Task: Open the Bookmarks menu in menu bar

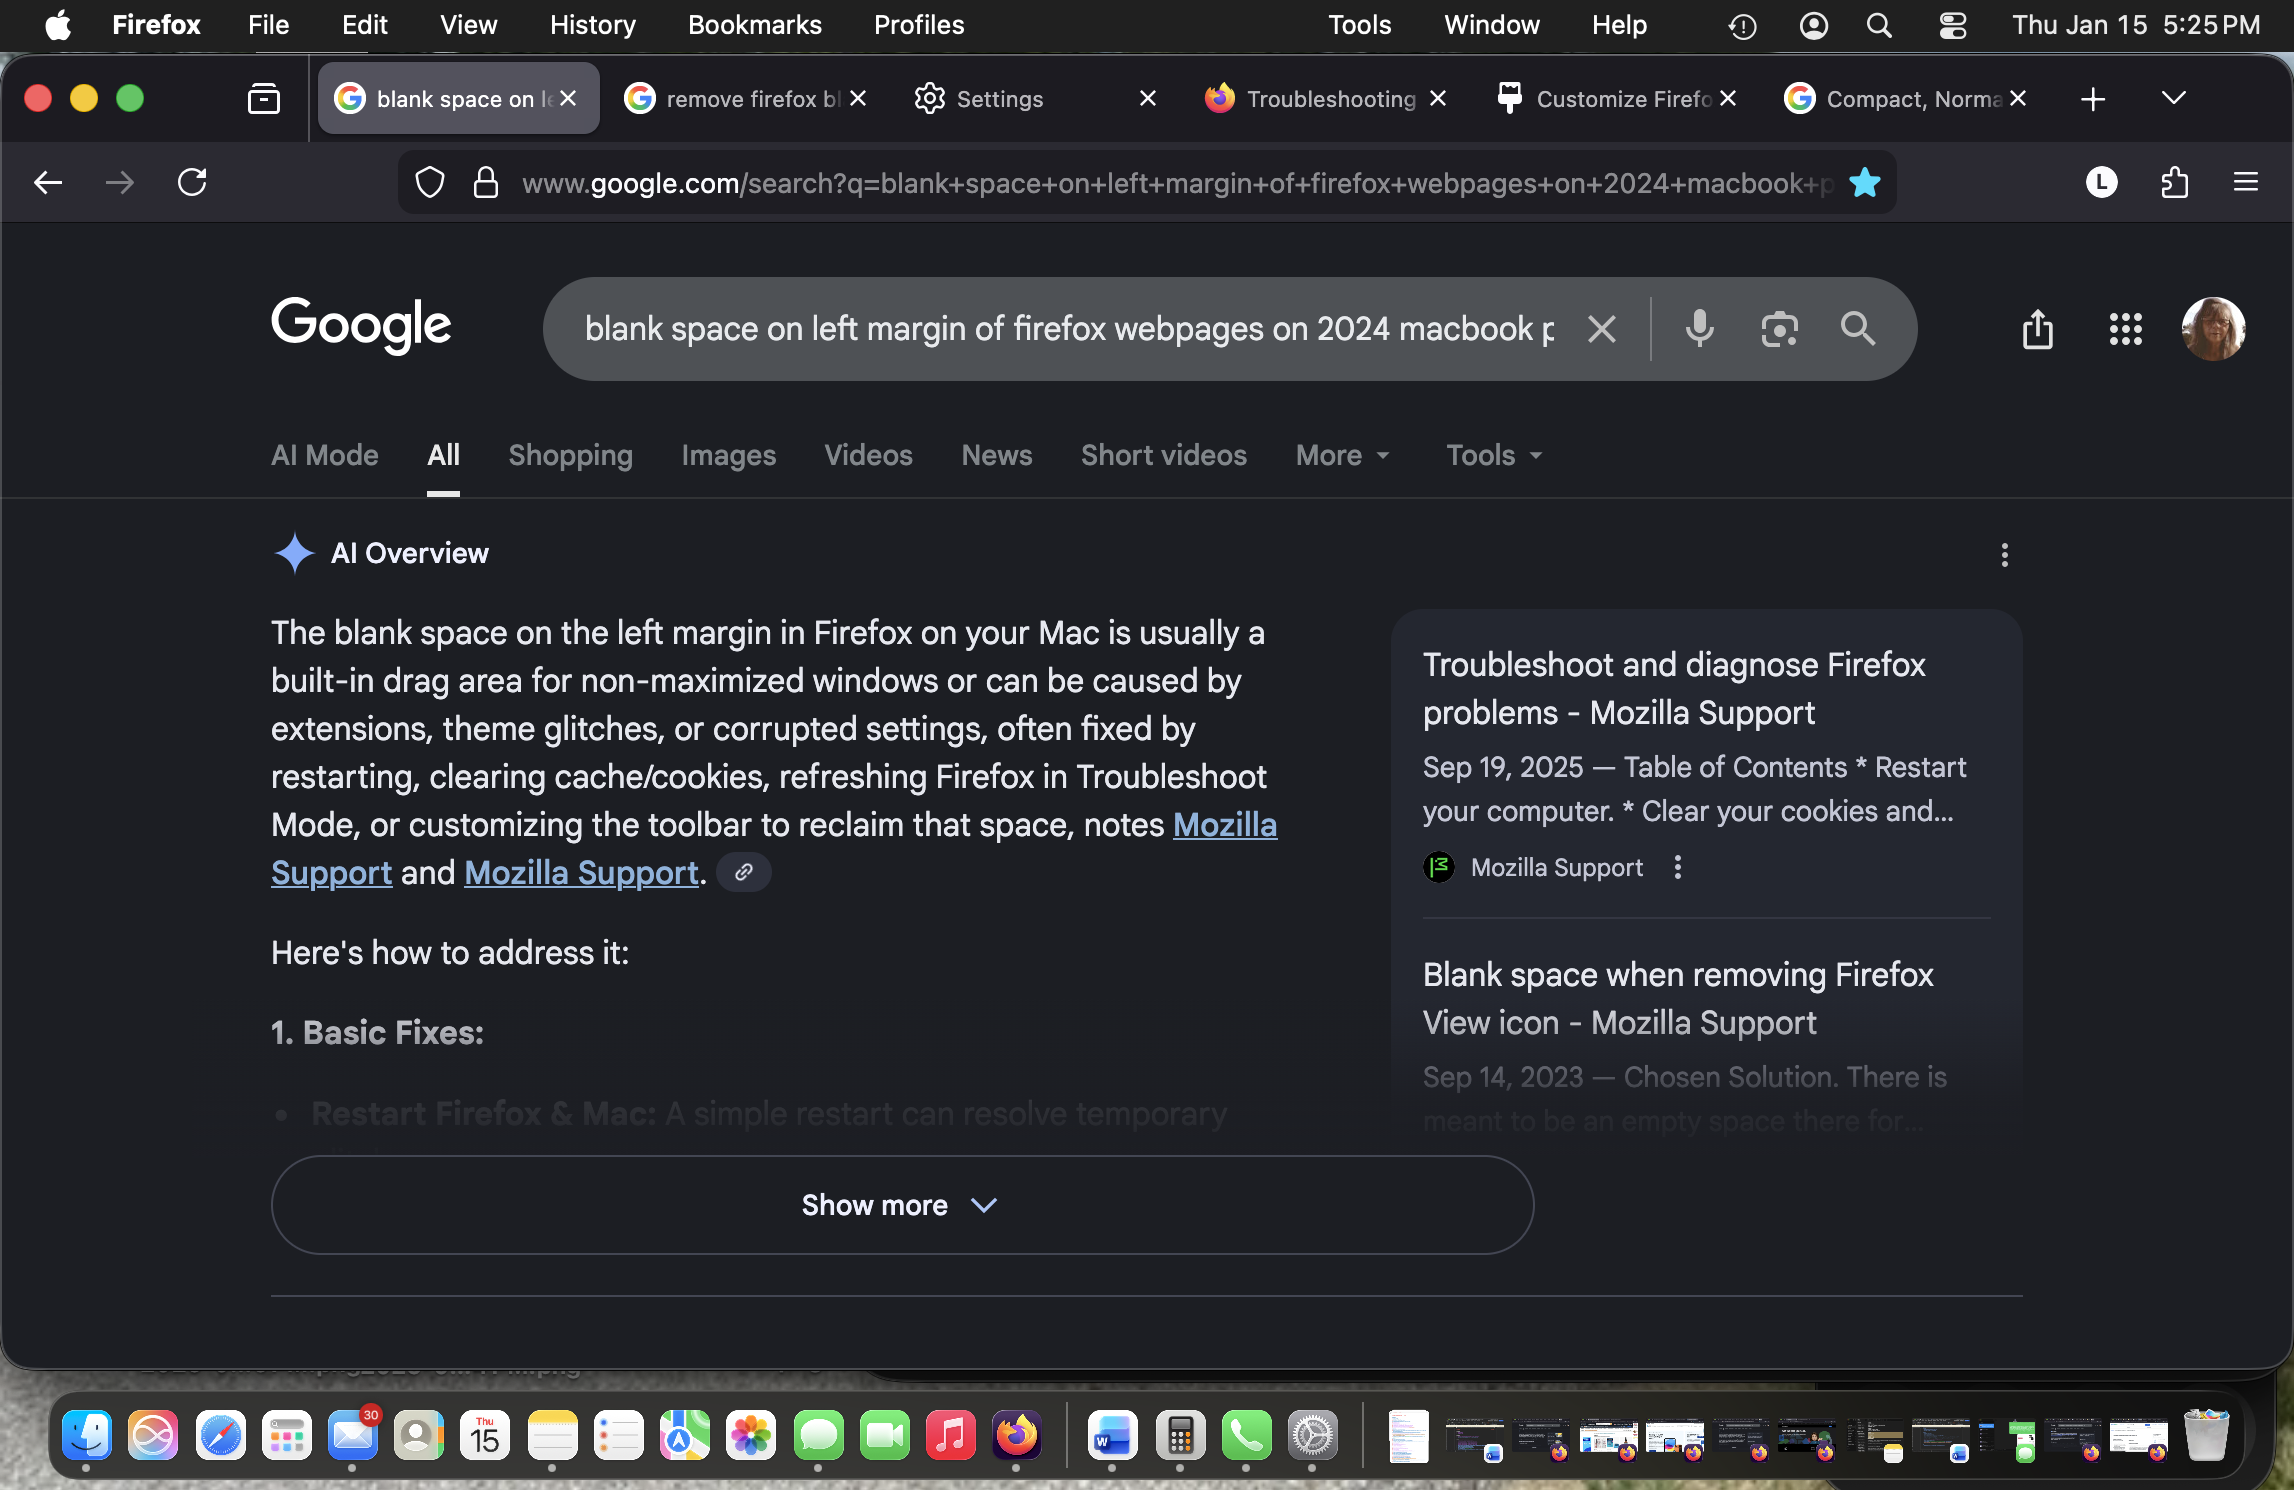Action: [x=754, y=25]
